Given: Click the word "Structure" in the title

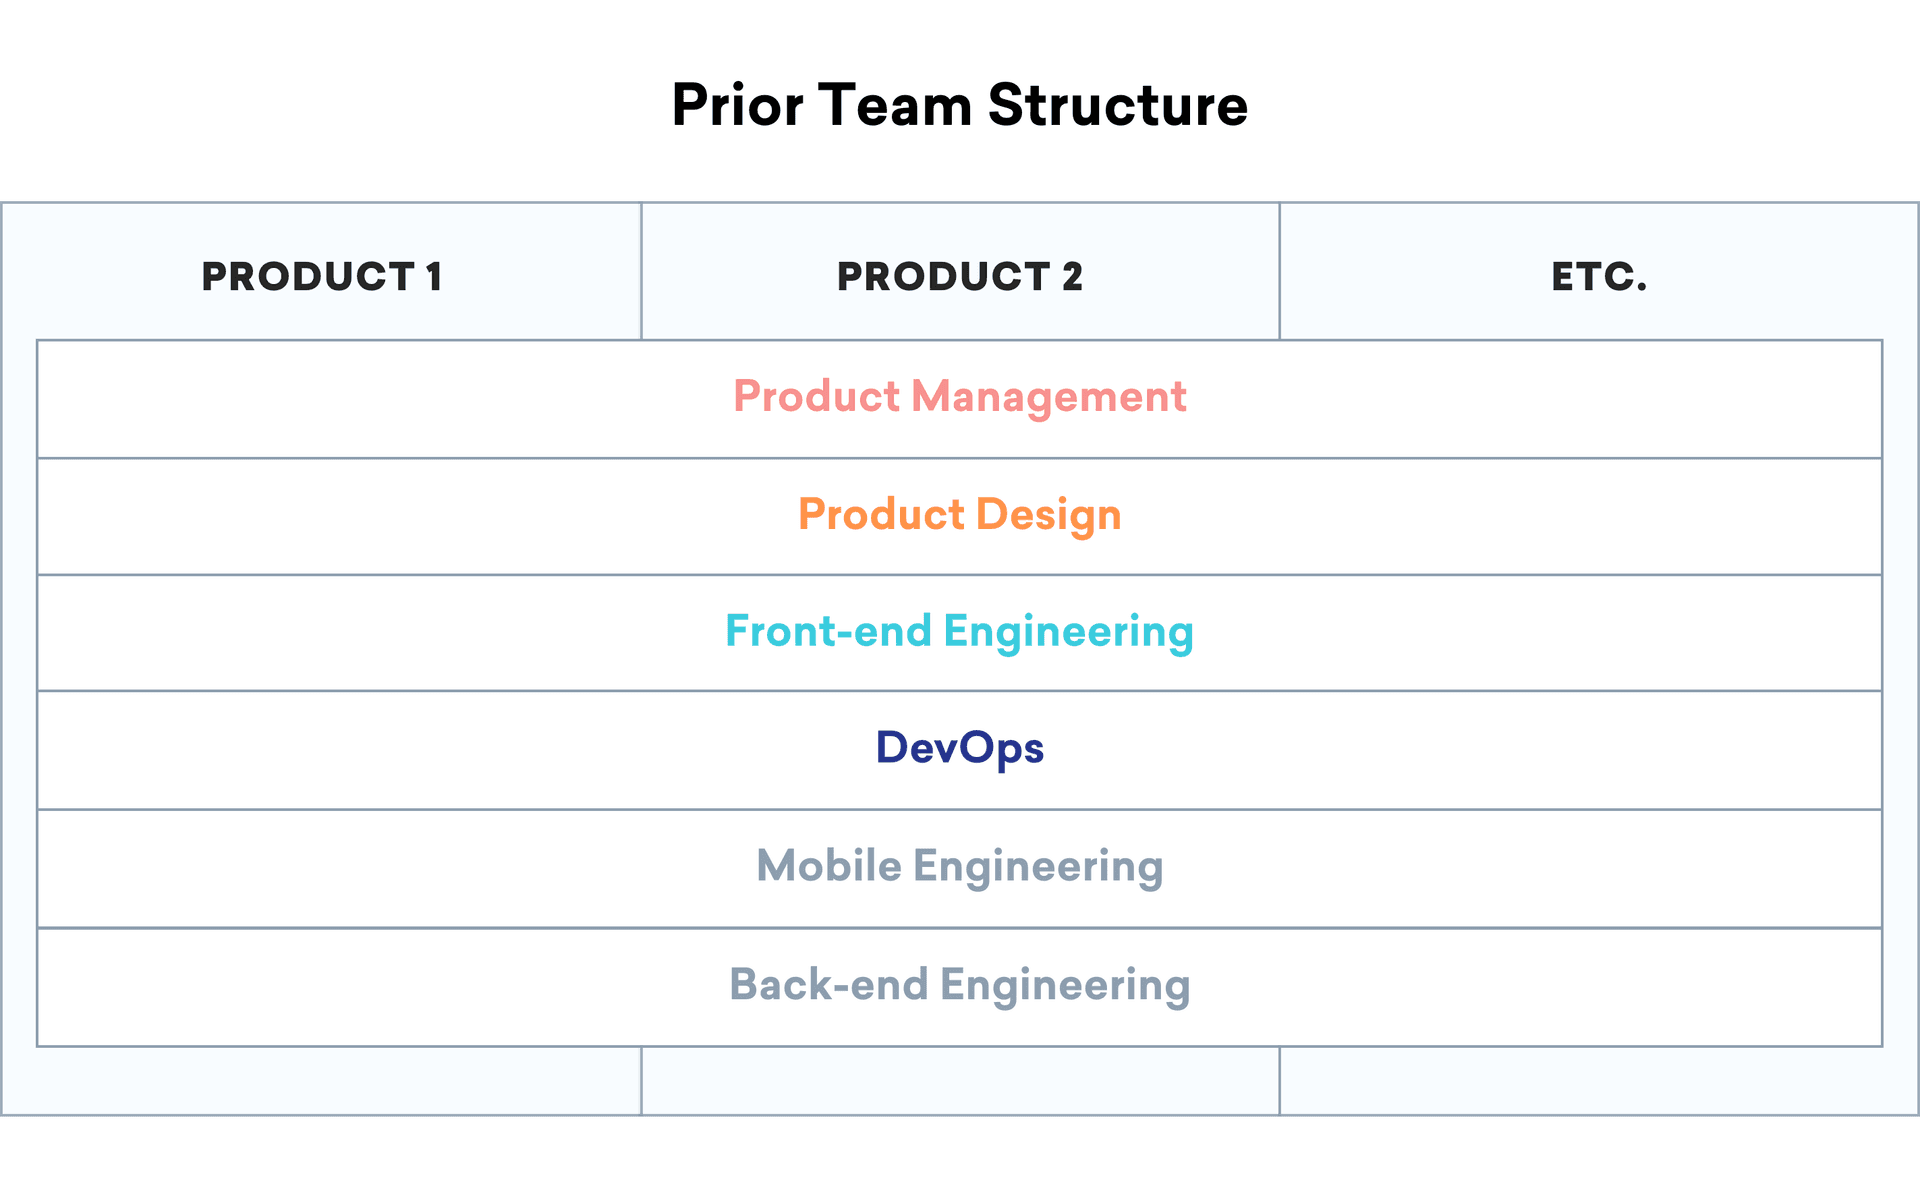Looking at the screenshot, I should (x=1117, y=105).
